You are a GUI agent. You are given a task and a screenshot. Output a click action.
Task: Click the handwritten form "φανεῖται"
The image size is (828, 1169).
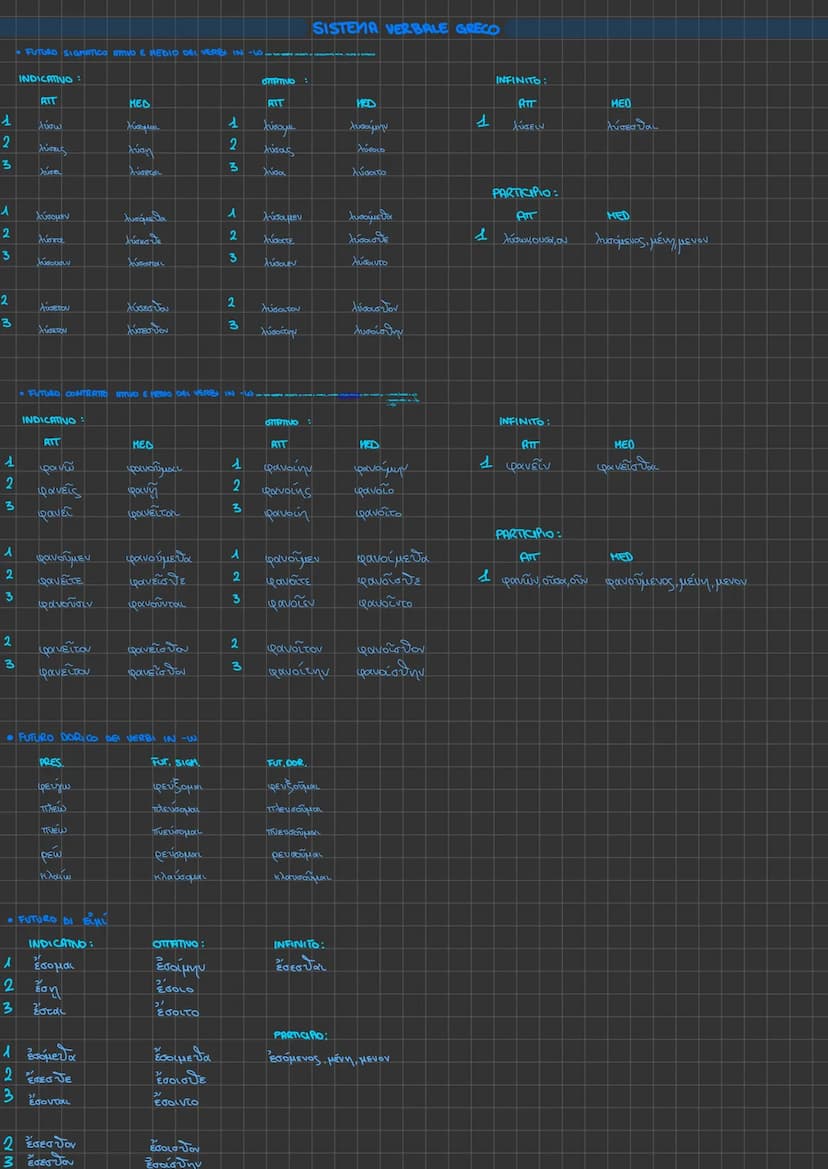click(x=154, y=514)
